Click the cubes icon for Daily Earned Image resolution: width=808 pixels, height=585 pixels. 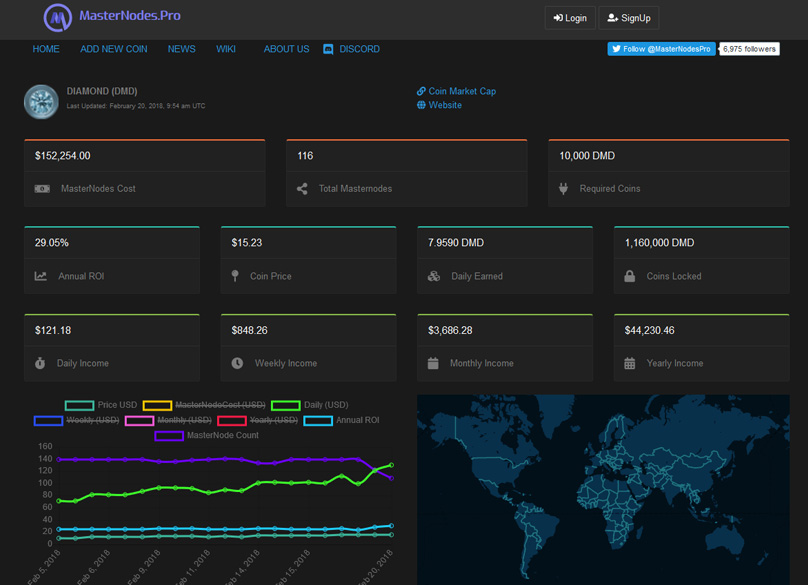coord(434,276)
